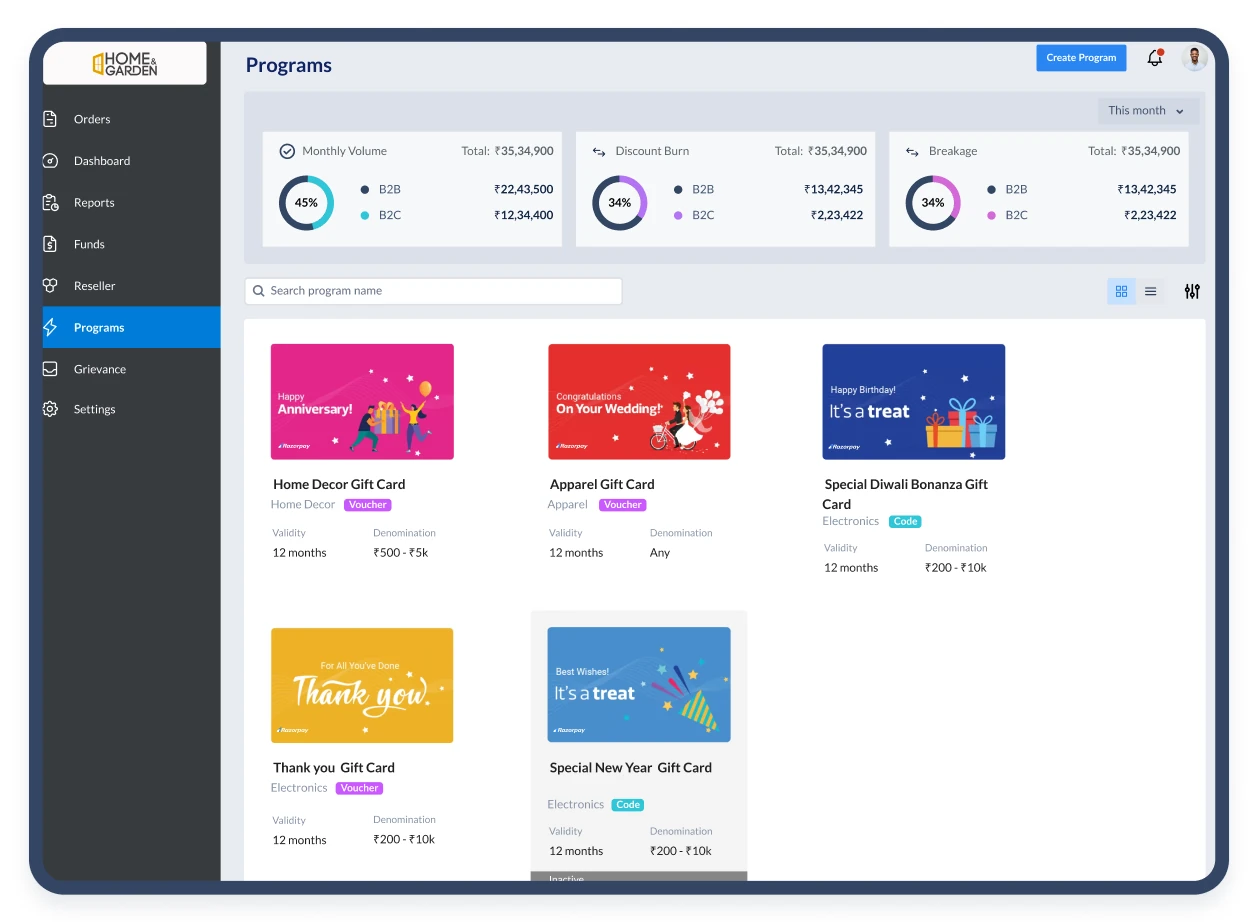Click the Dashboard gauge icon

click(51, 161)
